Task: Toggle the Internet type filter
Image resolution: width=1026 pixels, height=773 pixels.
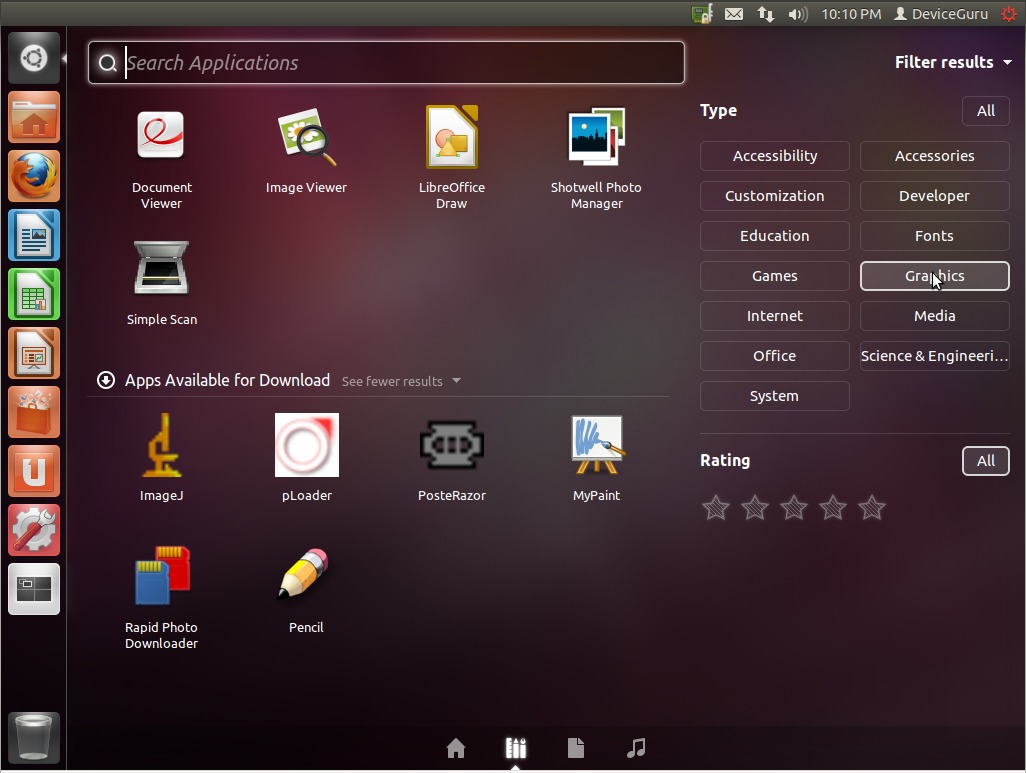Action: click(x=775, y=315)
